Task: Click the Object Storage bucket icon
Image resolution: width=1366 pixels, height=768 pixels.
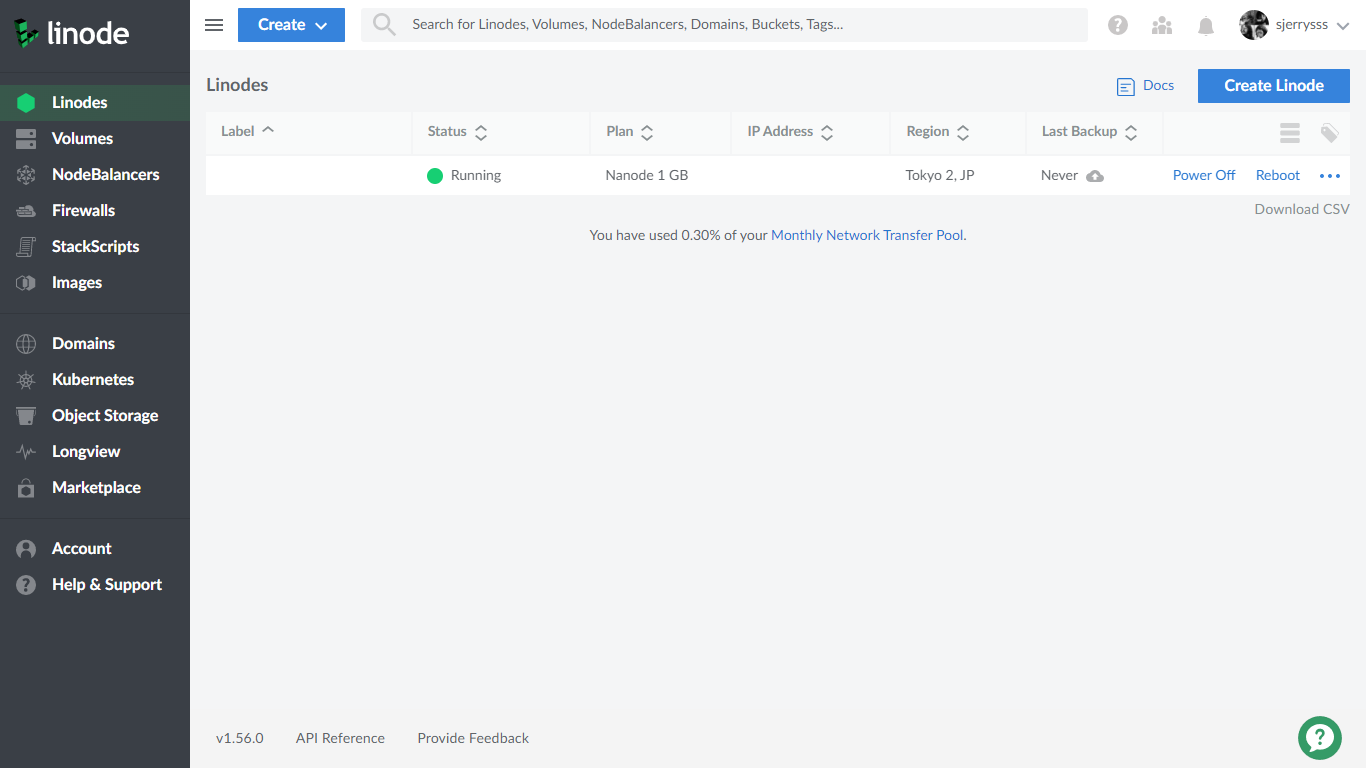Action: pyautogui.click(x=26, y=416)
